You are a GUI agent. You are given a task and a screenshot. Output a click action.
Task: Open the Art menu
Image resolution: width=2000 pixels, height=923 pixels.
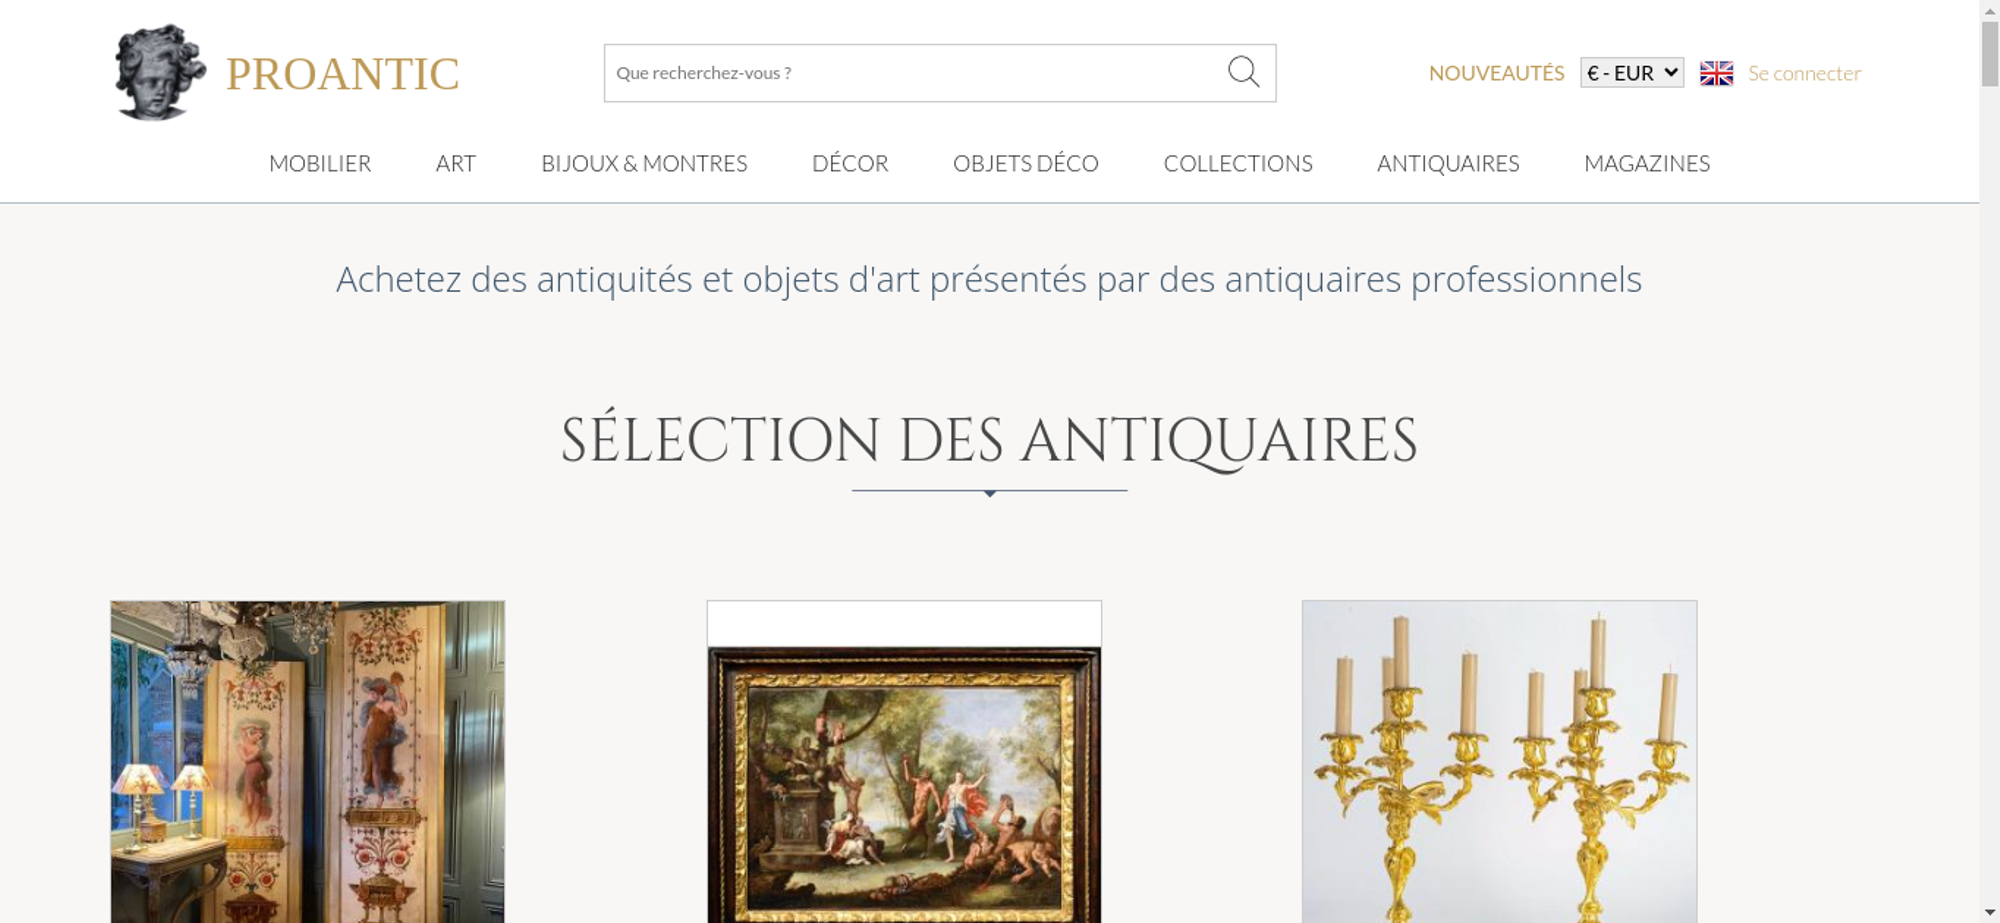[x=456, y=163]
